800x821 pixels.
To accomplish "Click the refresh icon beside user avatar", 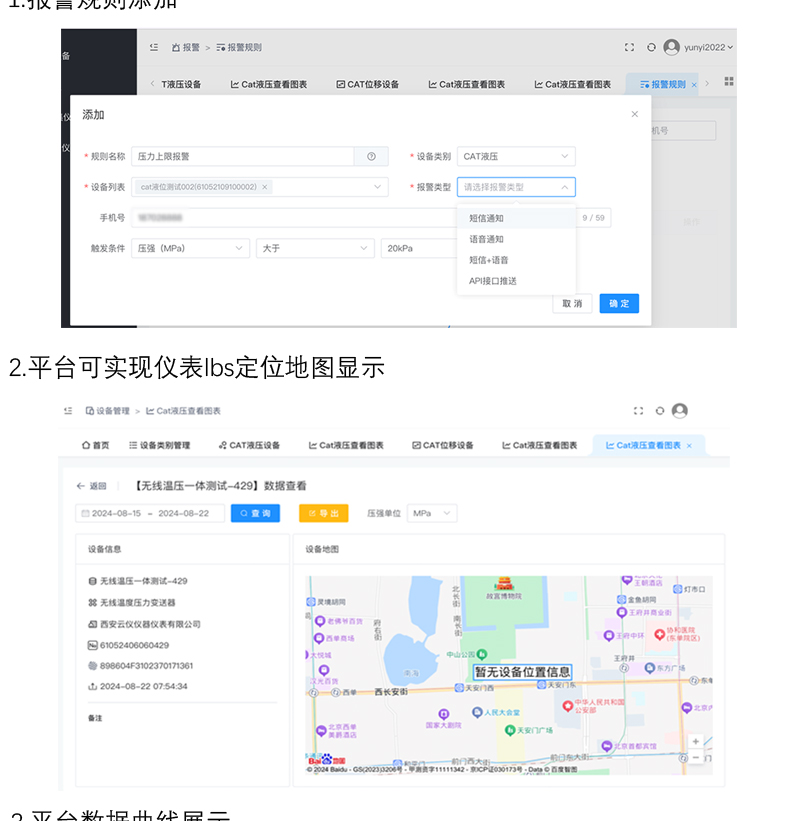I will [651, 47].
